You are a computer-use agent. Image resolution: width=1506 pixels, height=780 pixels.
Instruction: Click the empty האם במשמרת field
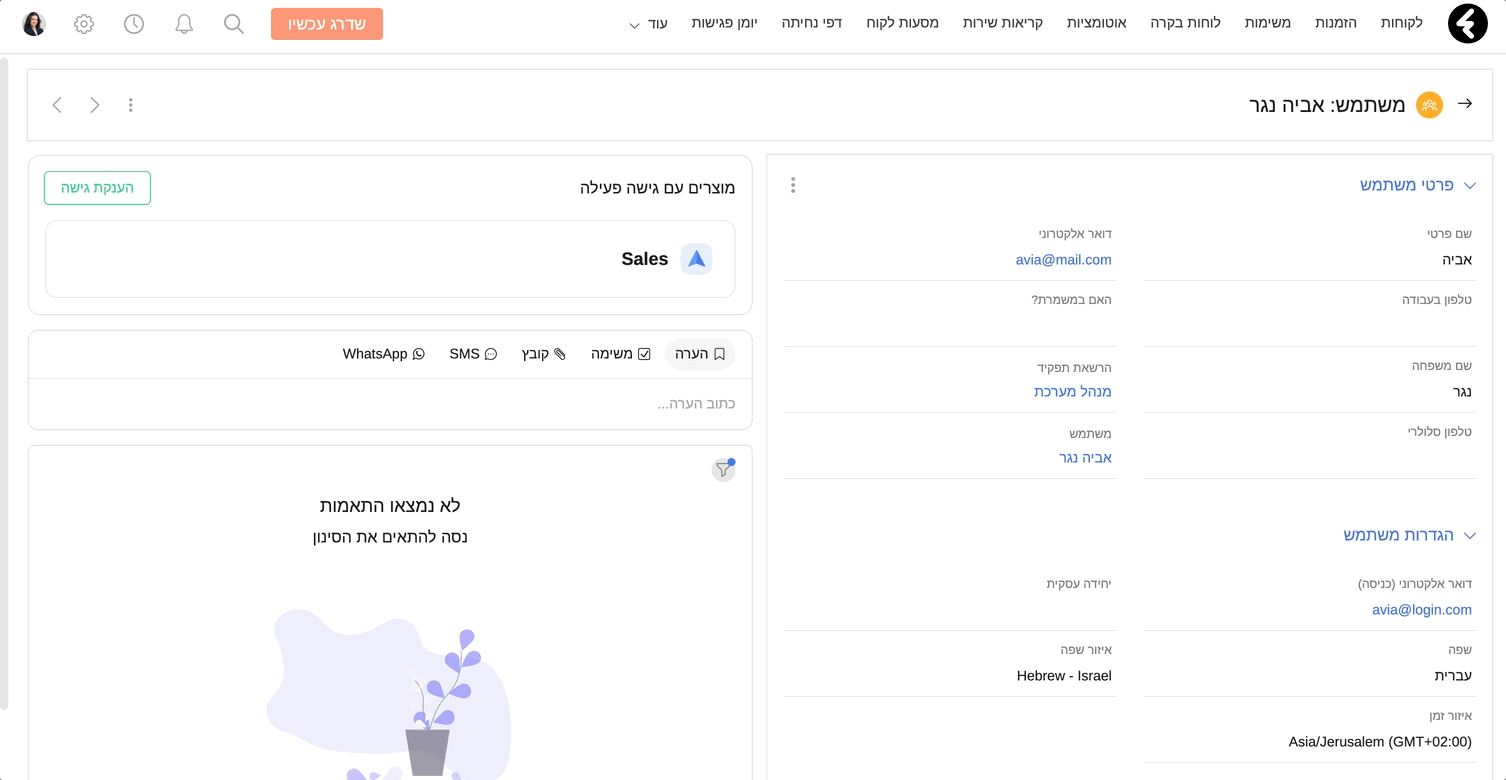point(949,326)
